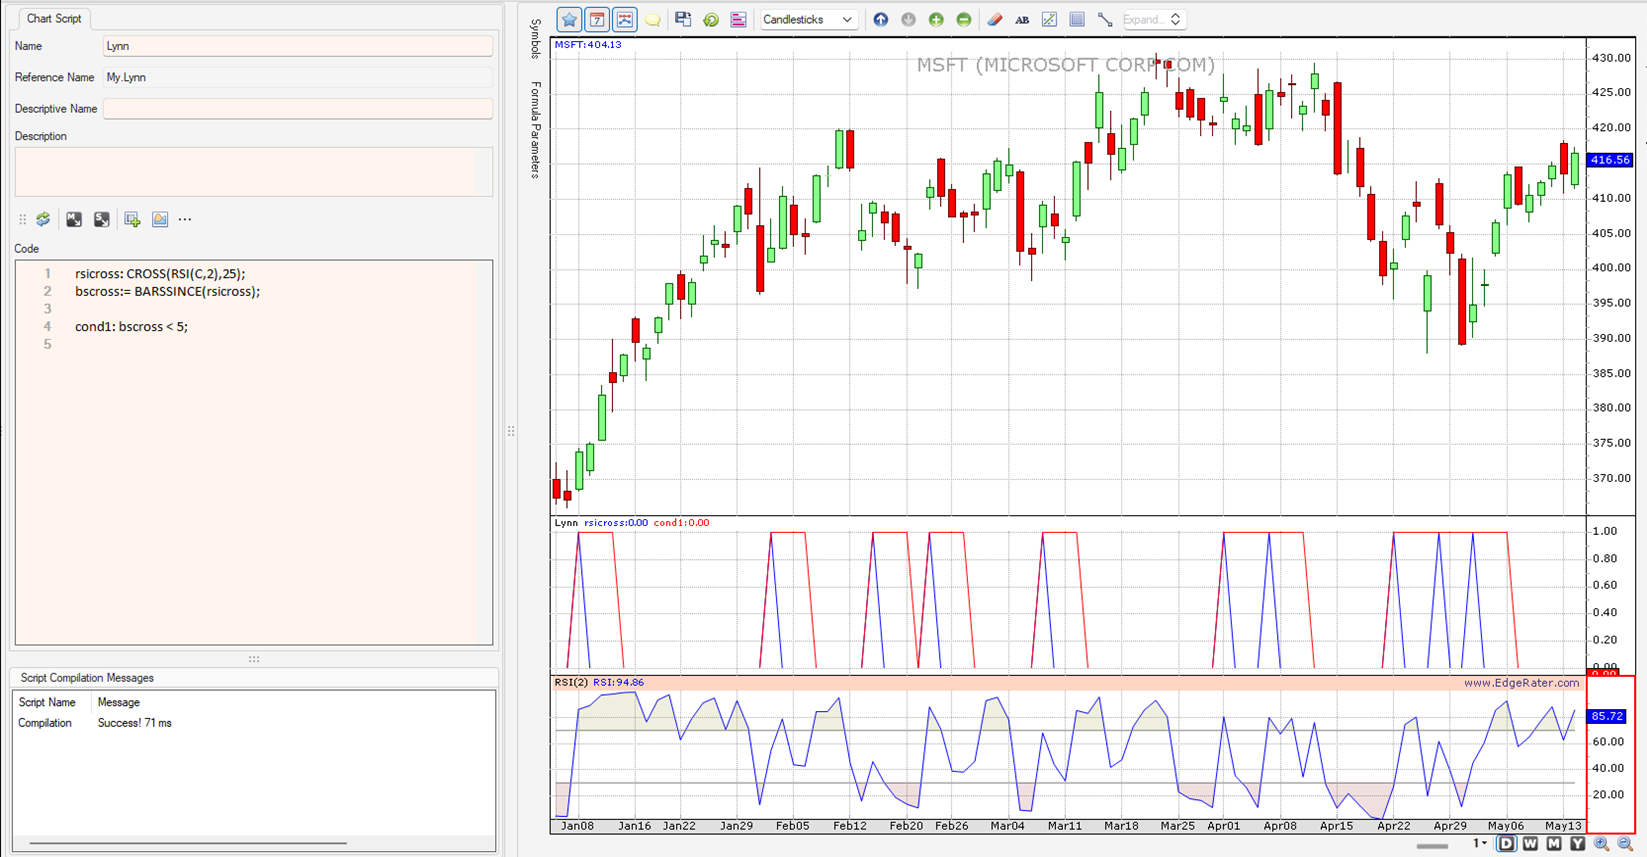Open the interval multiplier 1 dropdown

click(1480, 844)
